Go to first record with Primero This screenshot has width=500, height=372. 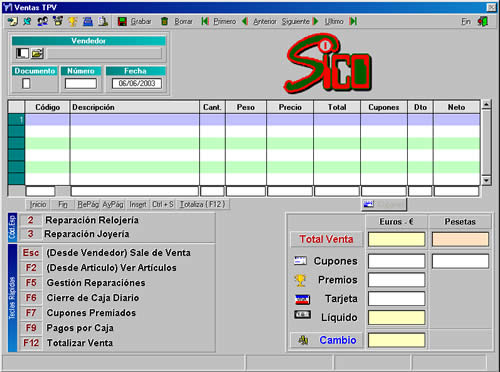219,21
